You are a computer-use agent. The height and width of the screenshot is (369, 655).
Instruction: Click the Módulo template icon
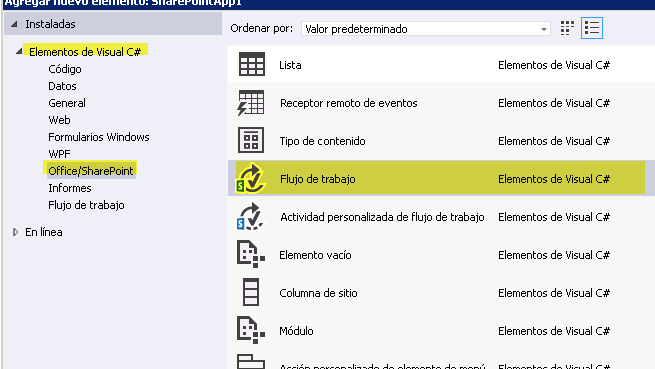pyautogui.click(x=251, y=330)
